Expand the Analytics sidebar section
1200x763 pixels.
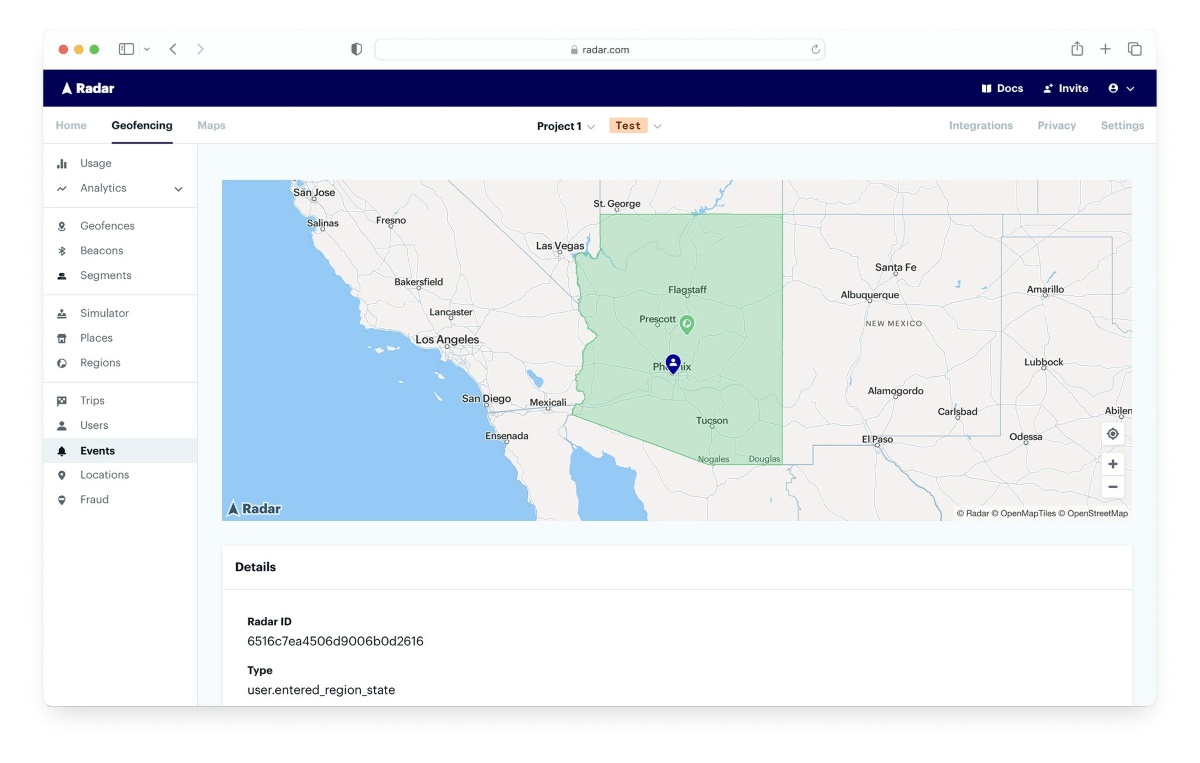[x=178, y=189]
